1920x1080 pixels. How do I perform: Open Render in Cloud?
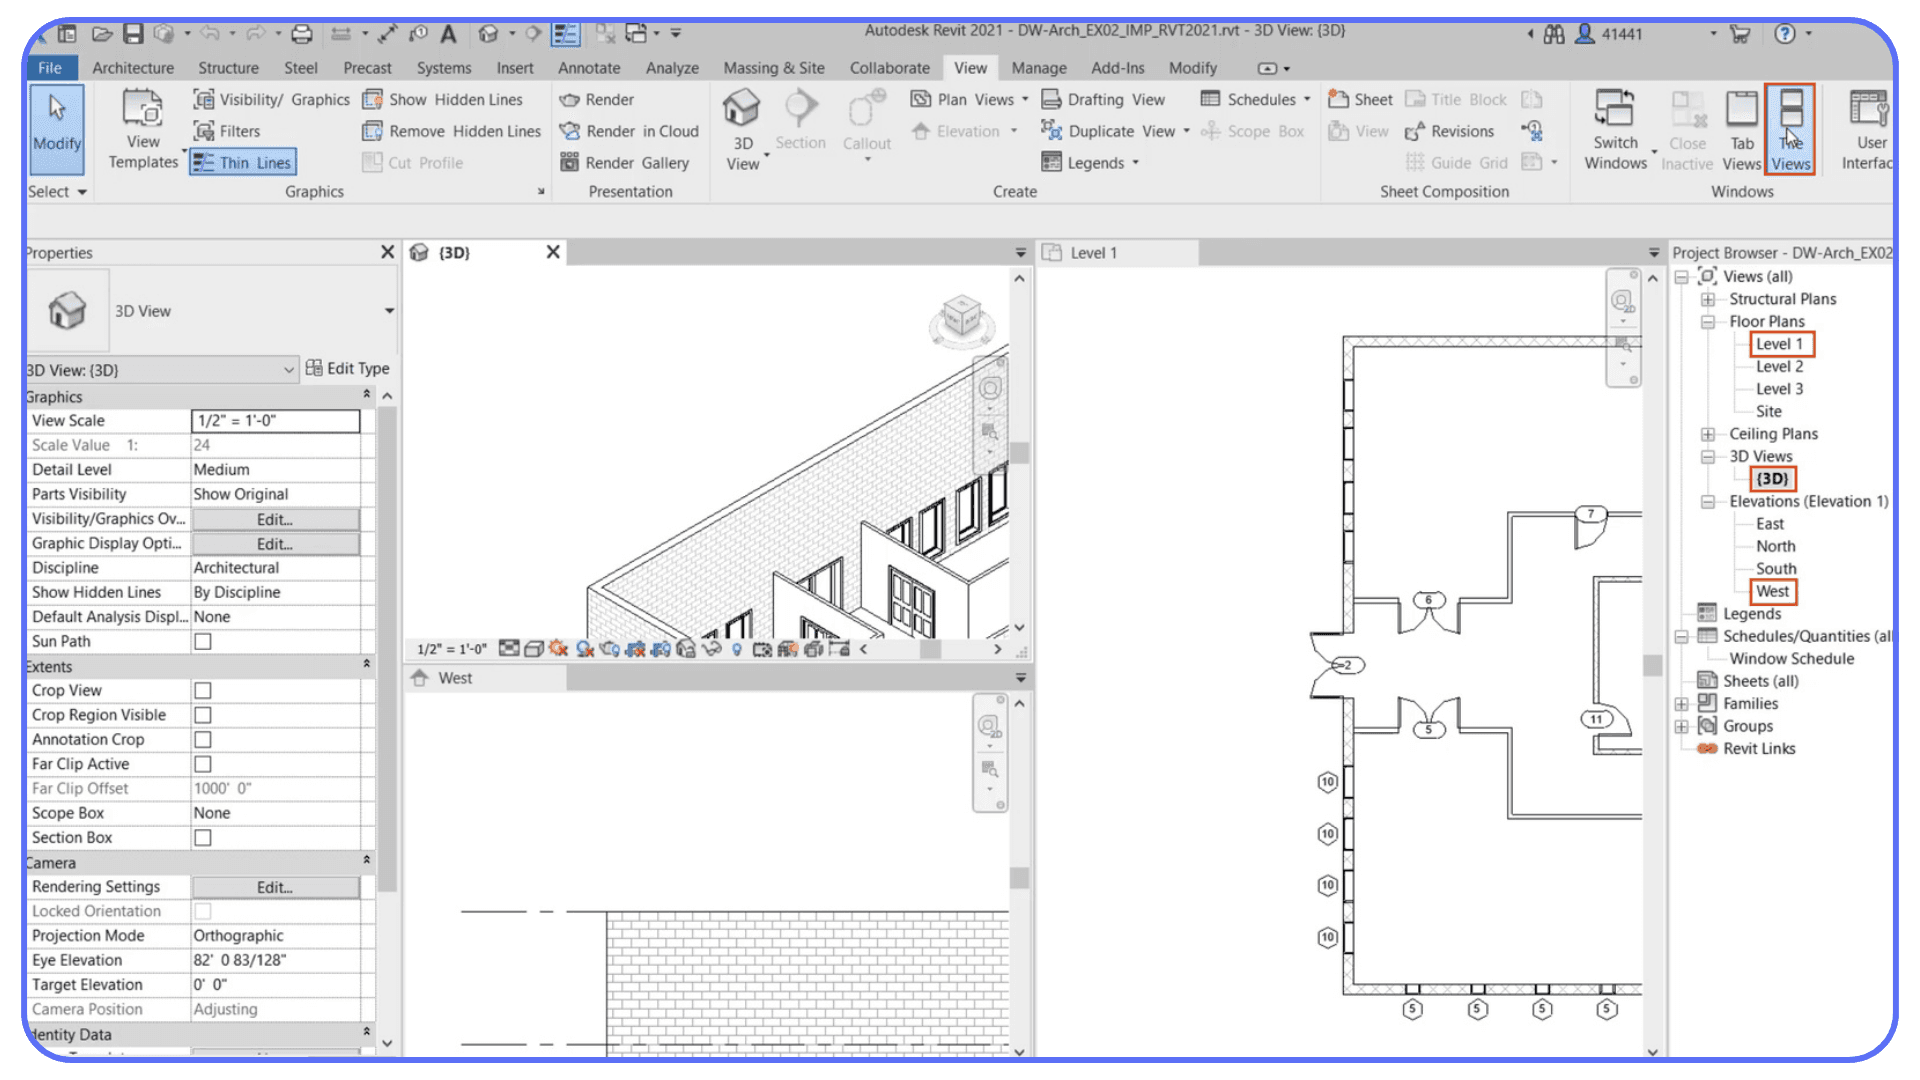coord(629,131)
